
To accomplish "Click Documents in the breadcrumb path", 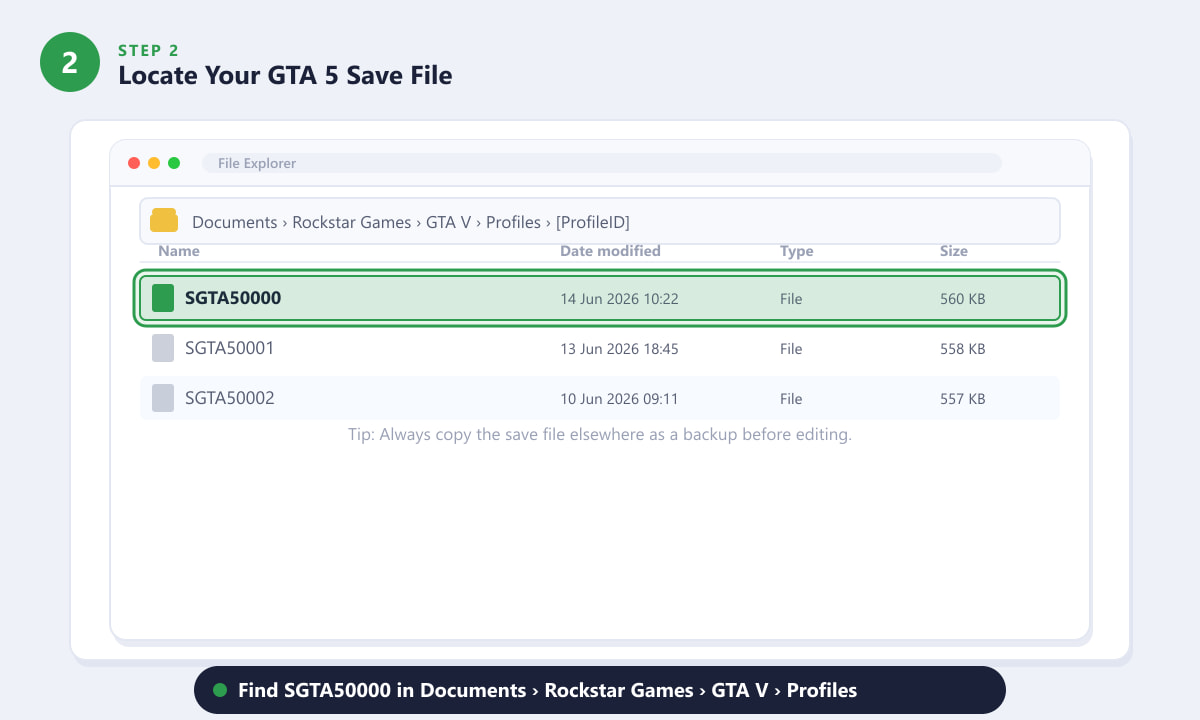I will click(x=235, y=222).
